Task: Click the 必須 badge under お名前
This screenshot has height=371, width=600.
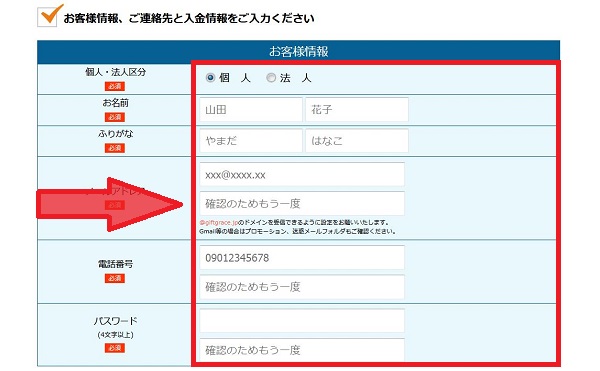Action: (115, 117)
